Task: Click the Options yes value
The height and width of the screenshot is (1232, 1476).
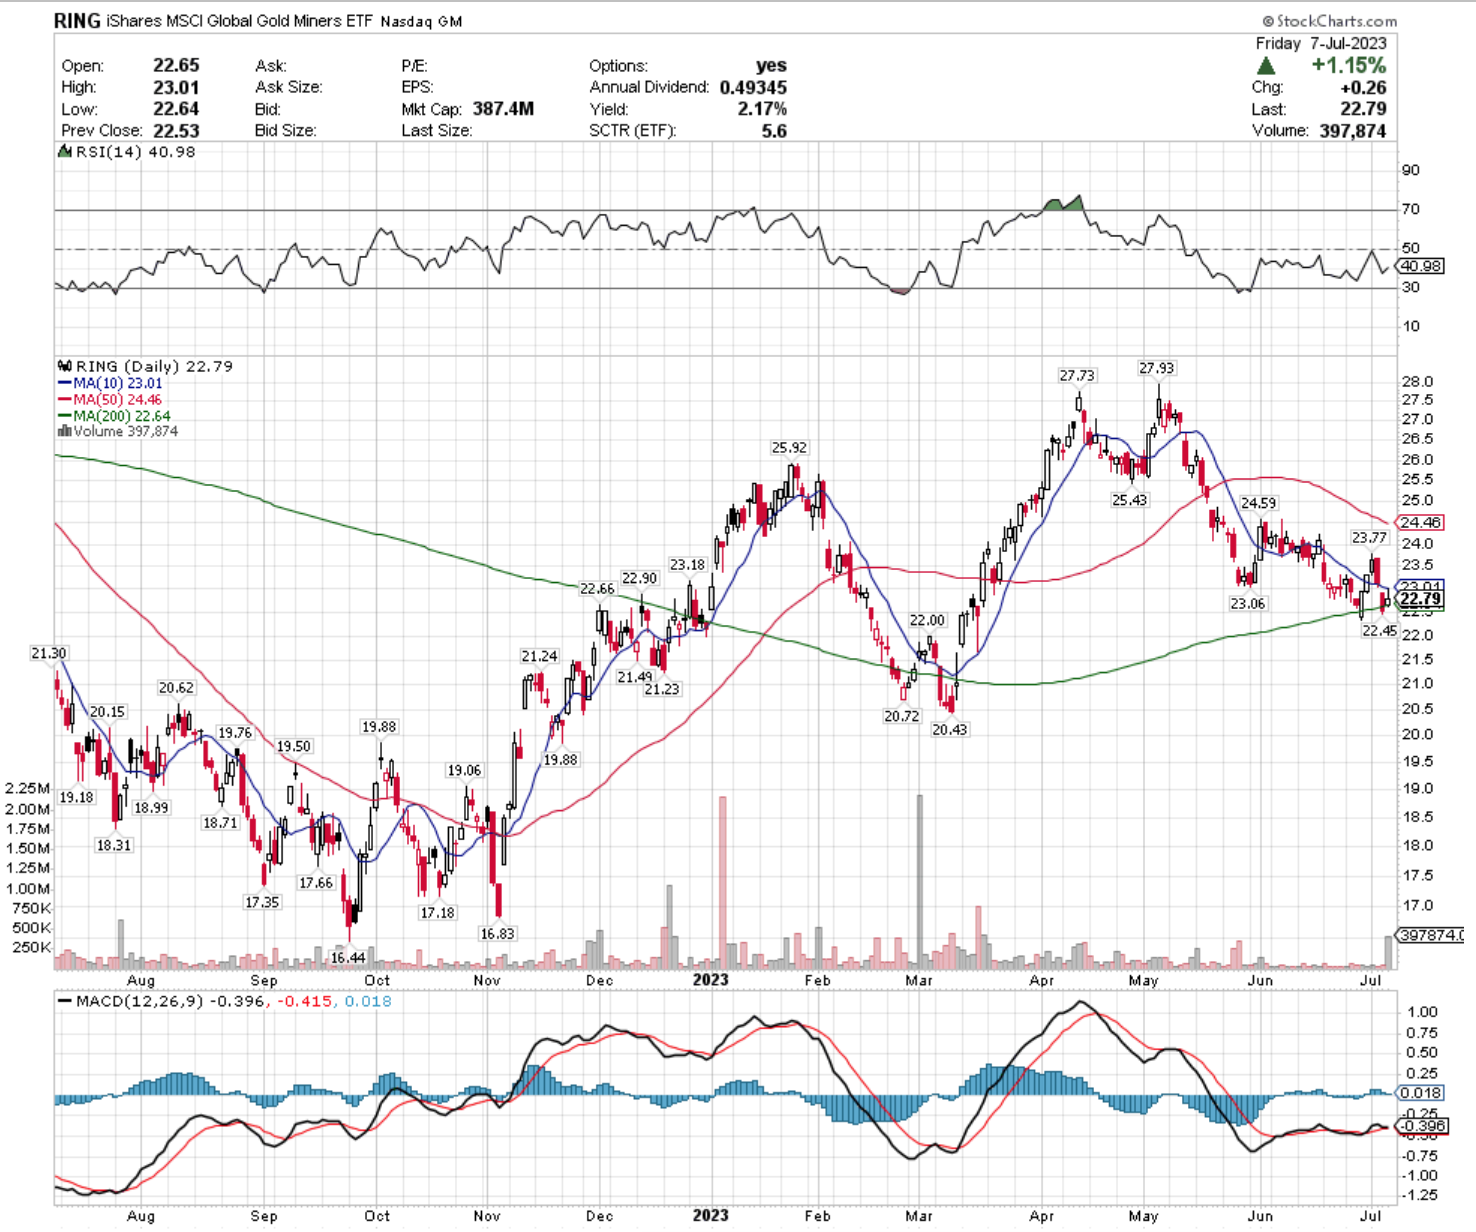Action: pyautogui.click(x=771, y=65)
